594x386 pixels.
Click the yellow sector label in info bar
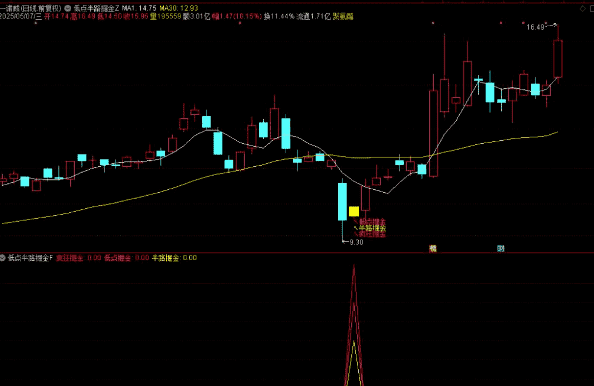pos(343,16)
